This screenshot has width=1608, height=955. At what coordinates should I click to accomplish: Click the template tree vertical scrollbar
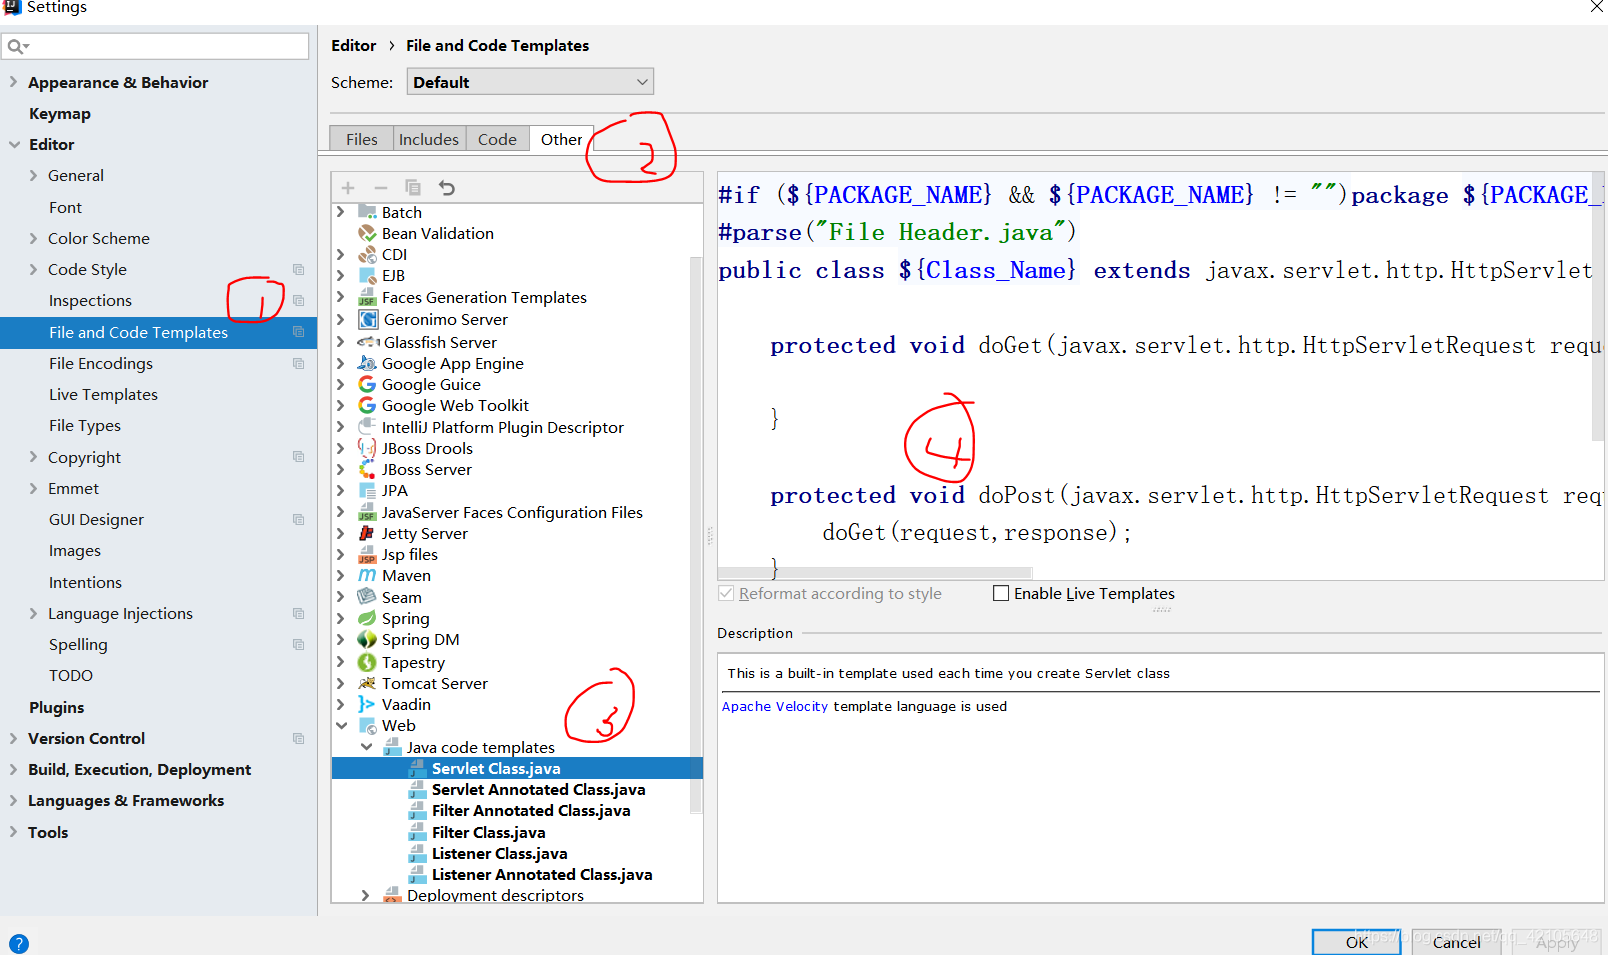[x=696, y=535]
